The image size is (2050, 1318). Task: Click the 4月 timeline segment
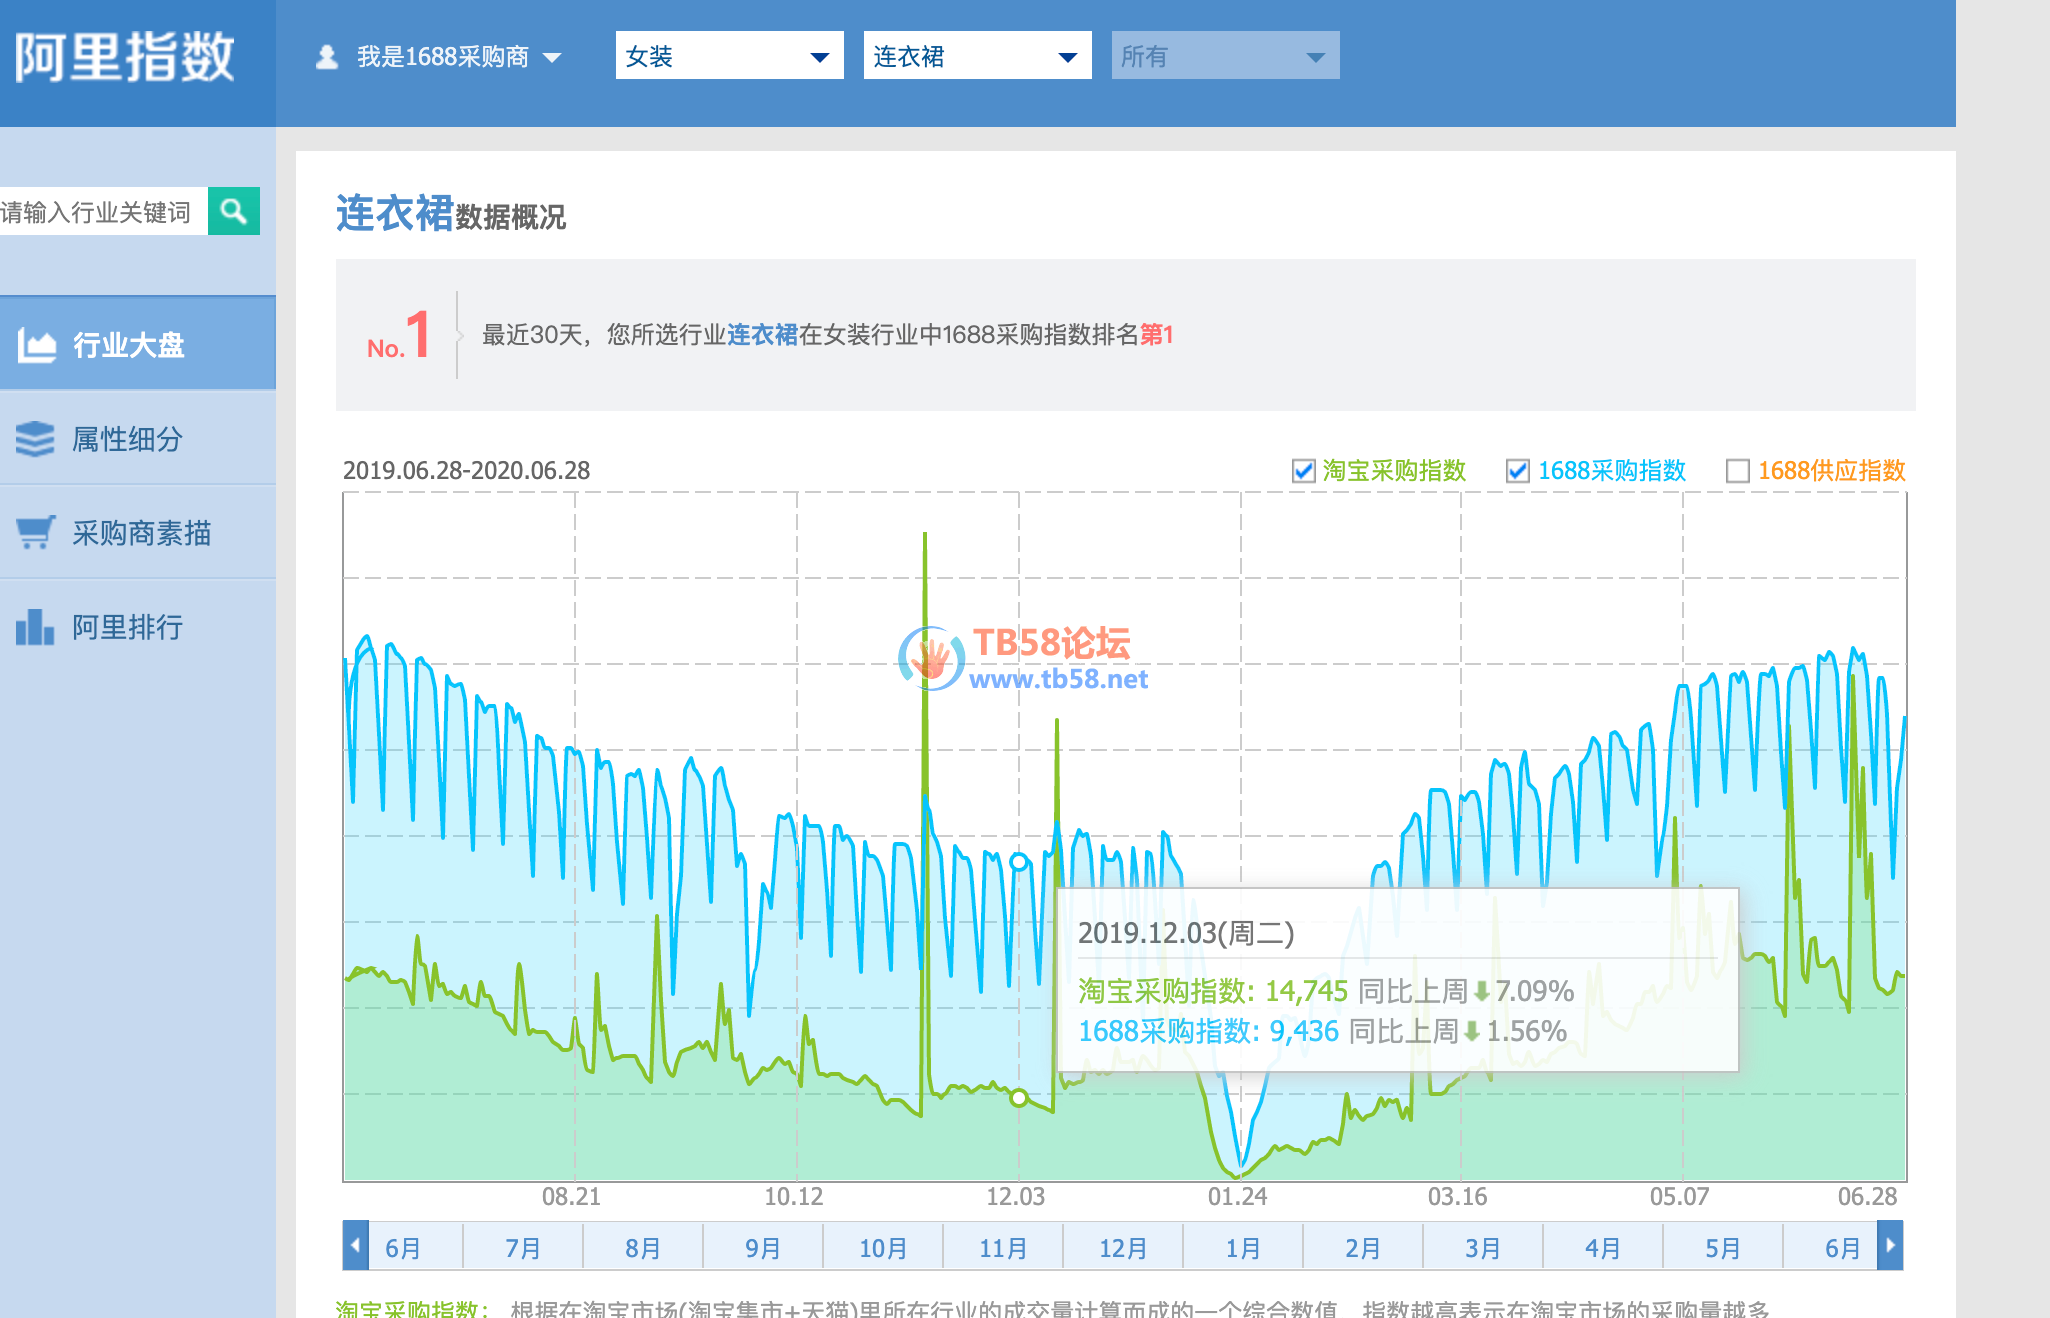pyautogui.click(x=1603, y=1248)
